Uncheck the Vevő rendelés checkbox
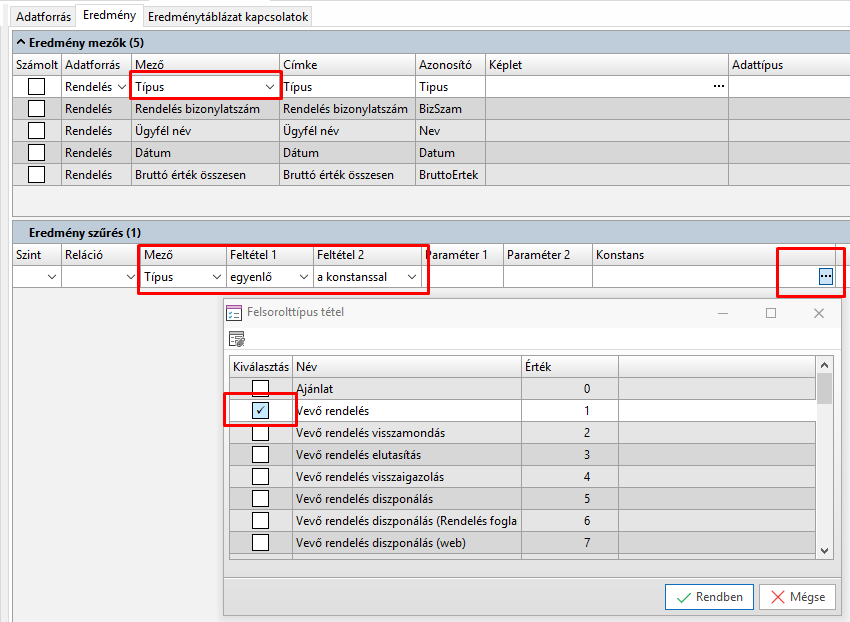The height and width of the screenshot is (622, 850). (260, 411)
